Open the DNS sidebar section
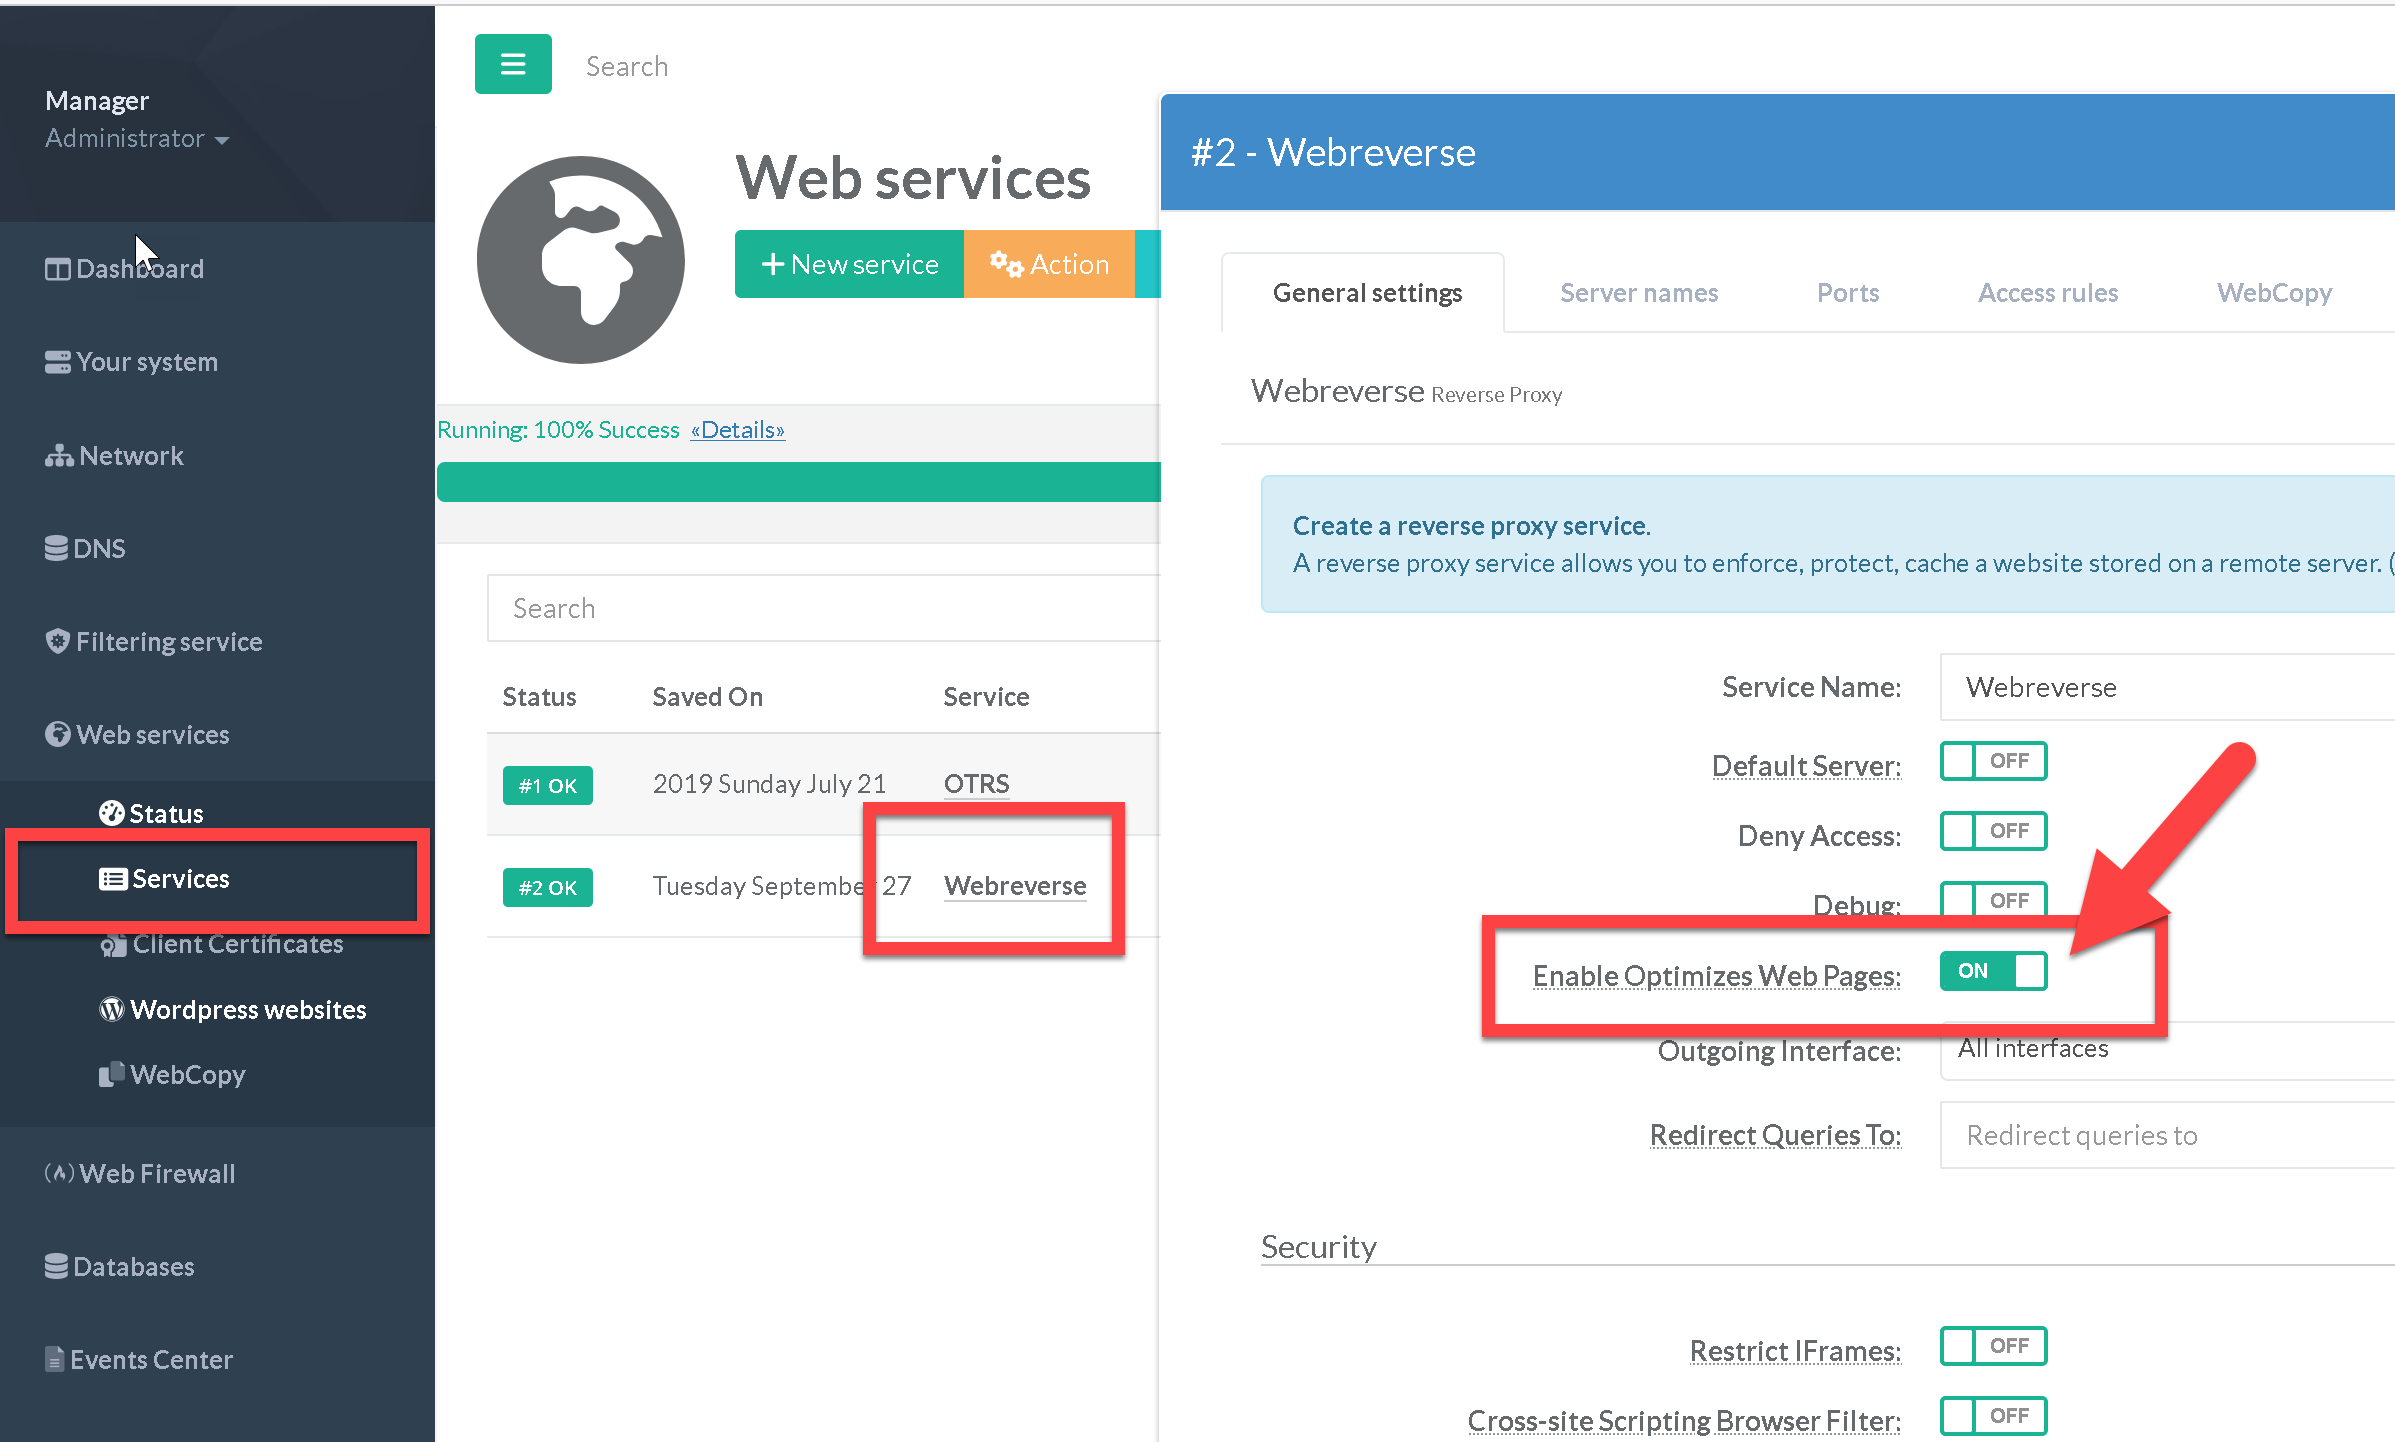Image resolution: width=2395 pixels, height=1442 pixels. click(x=86, y=549)
